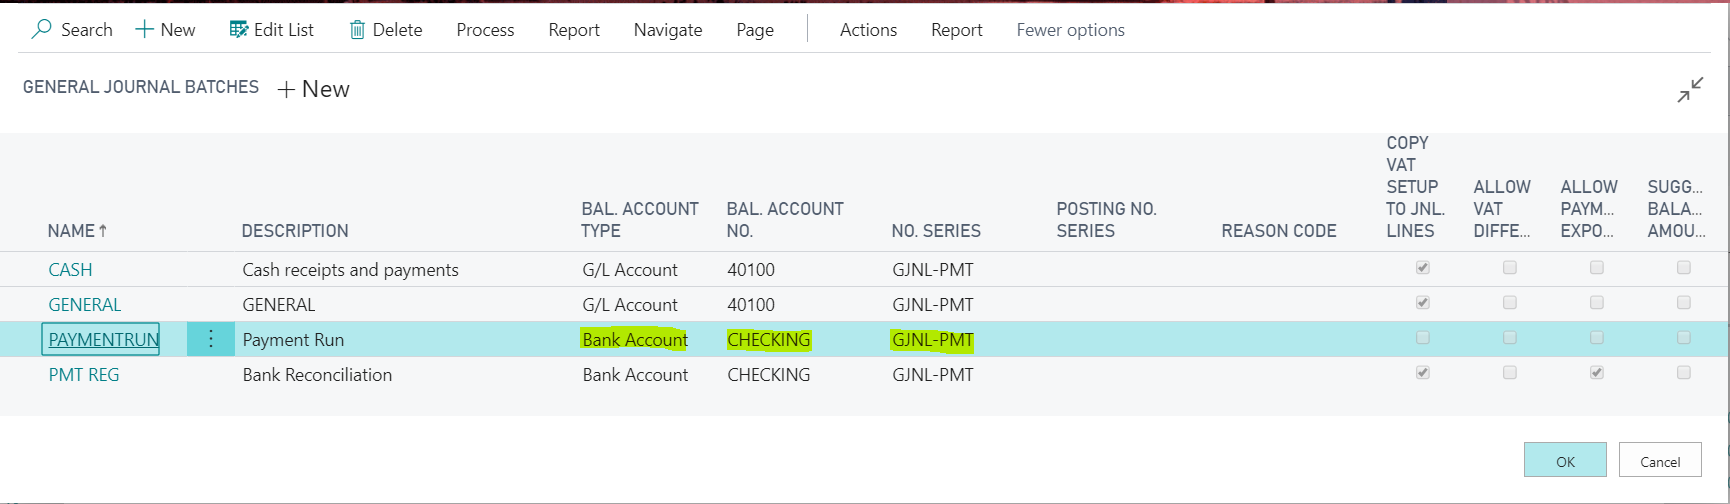
Task: Click Fewer options in the action bar
Action: [x=1070, y=30]
